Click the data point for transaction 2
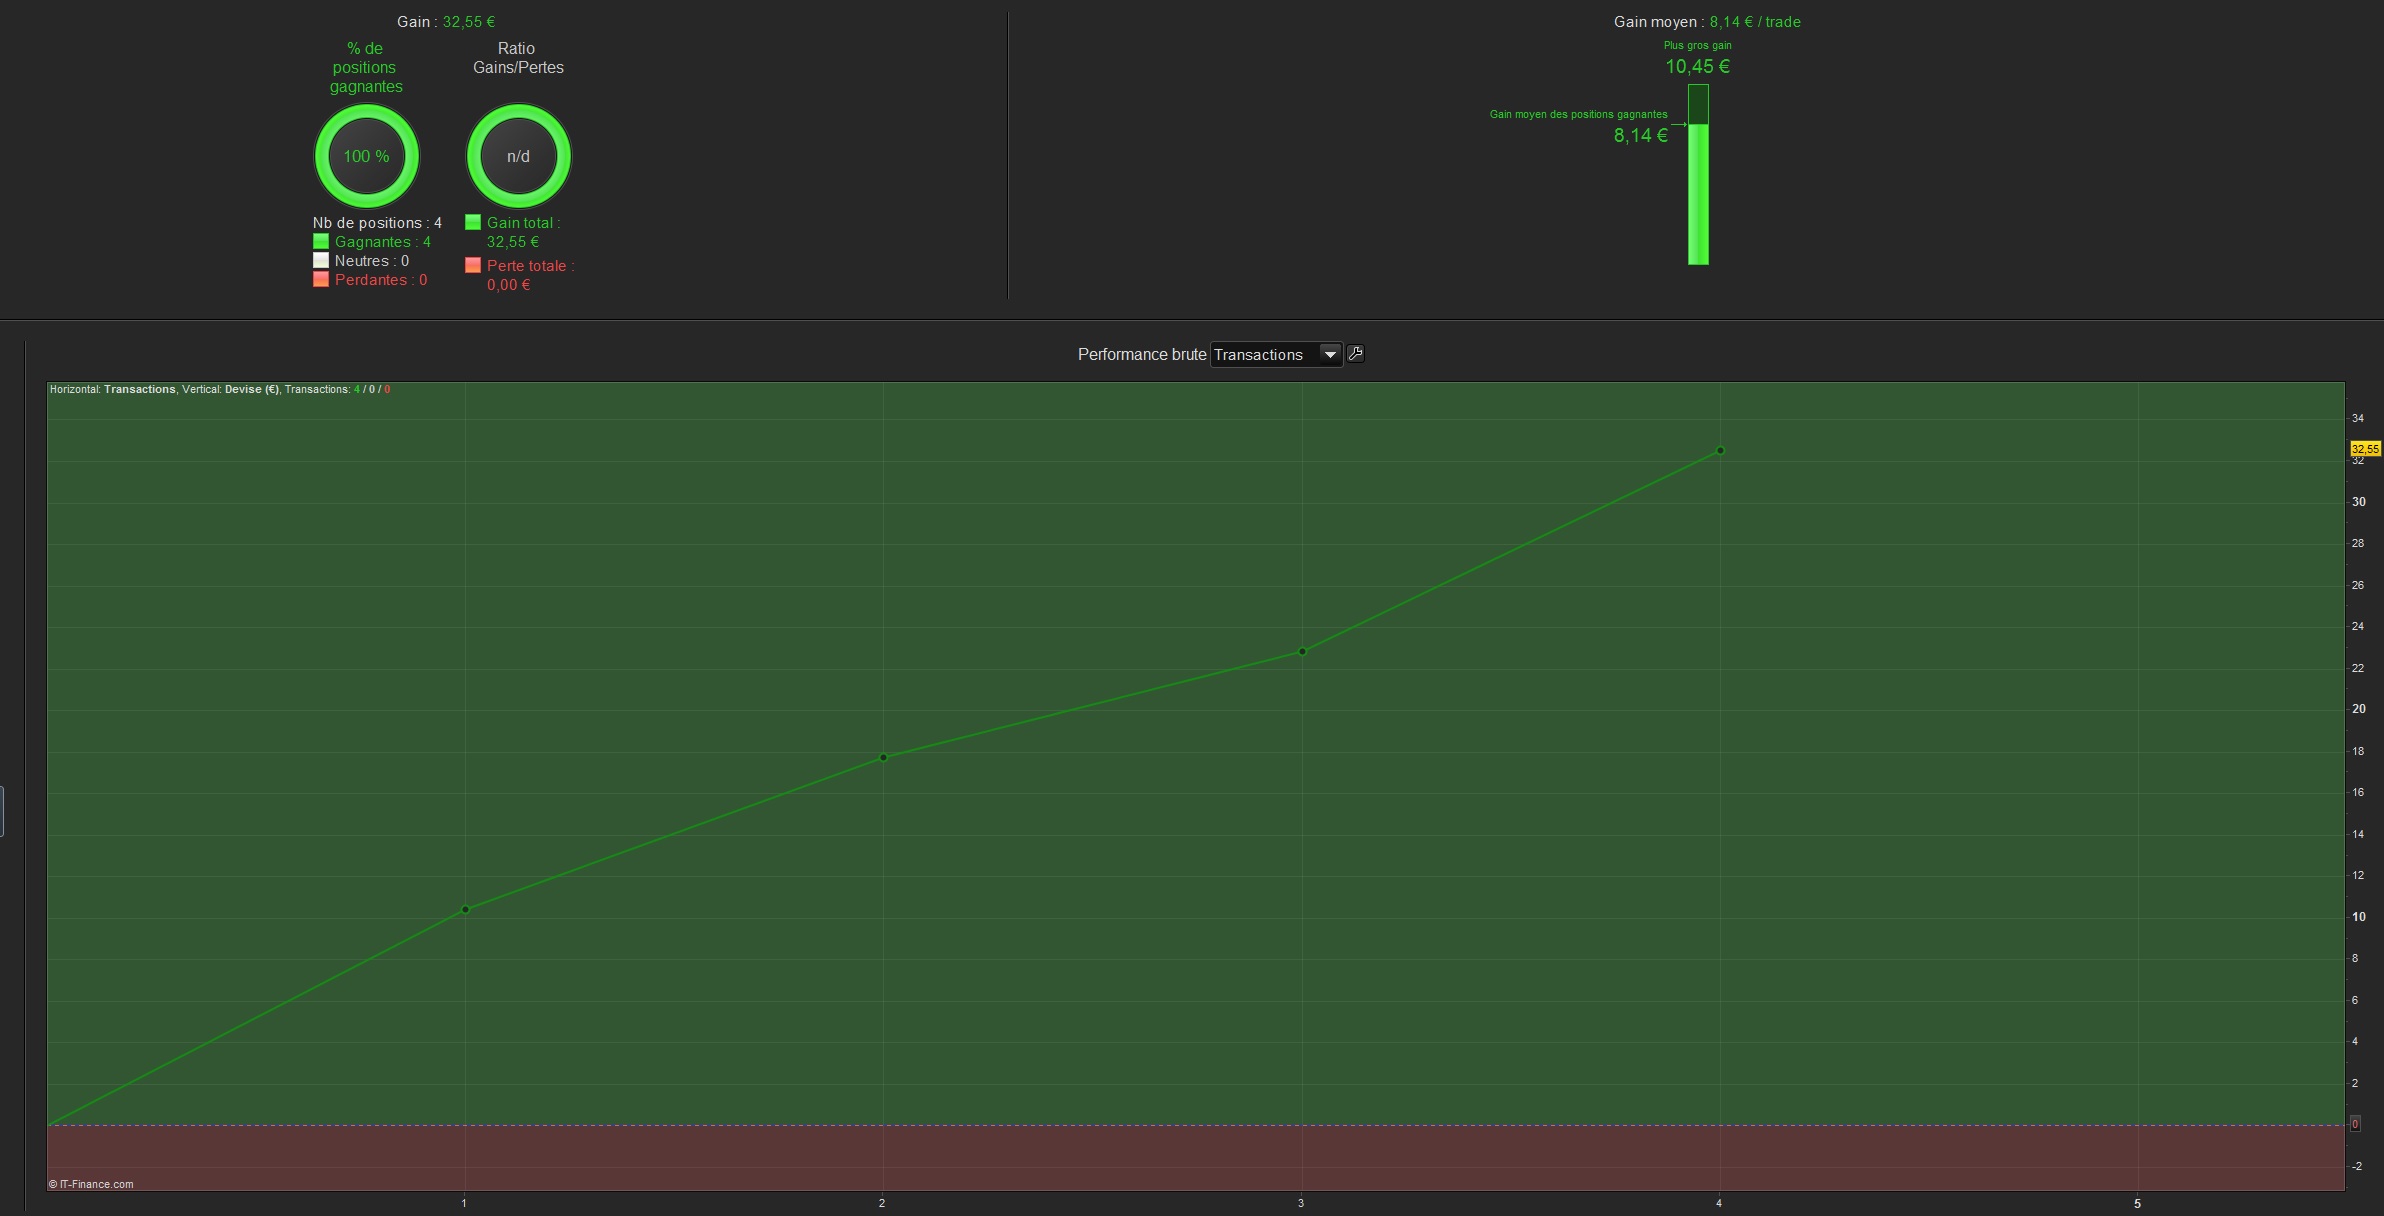The height and width of the screenshot is (1216, 2384). pos(883,757)
